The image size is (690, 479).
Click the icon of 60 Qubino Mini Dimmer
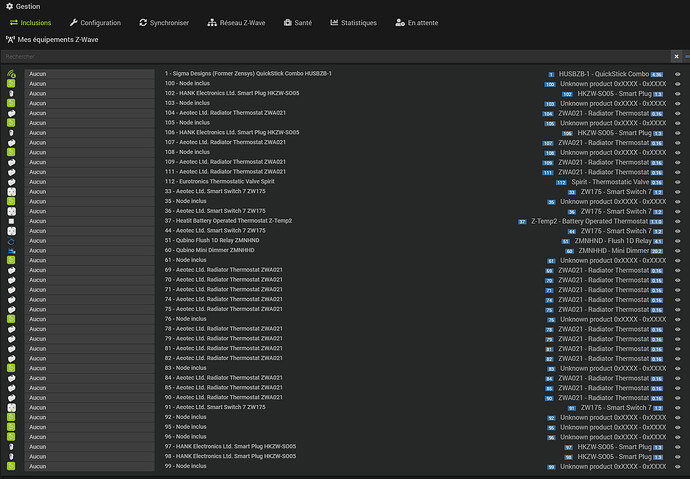(x=11, y=250)
